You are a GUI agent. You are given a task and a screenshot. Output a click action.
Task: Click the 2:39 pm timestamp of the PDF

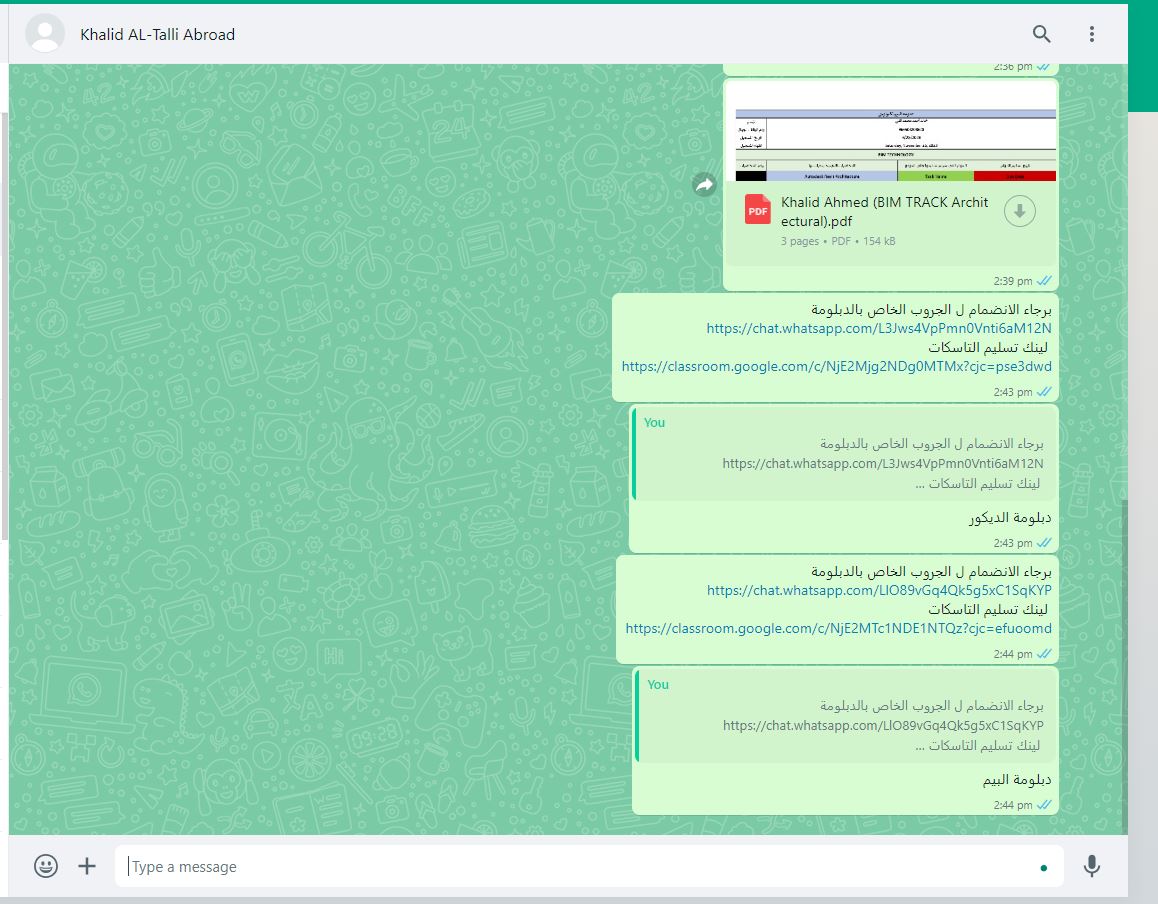coord(1013,281)
